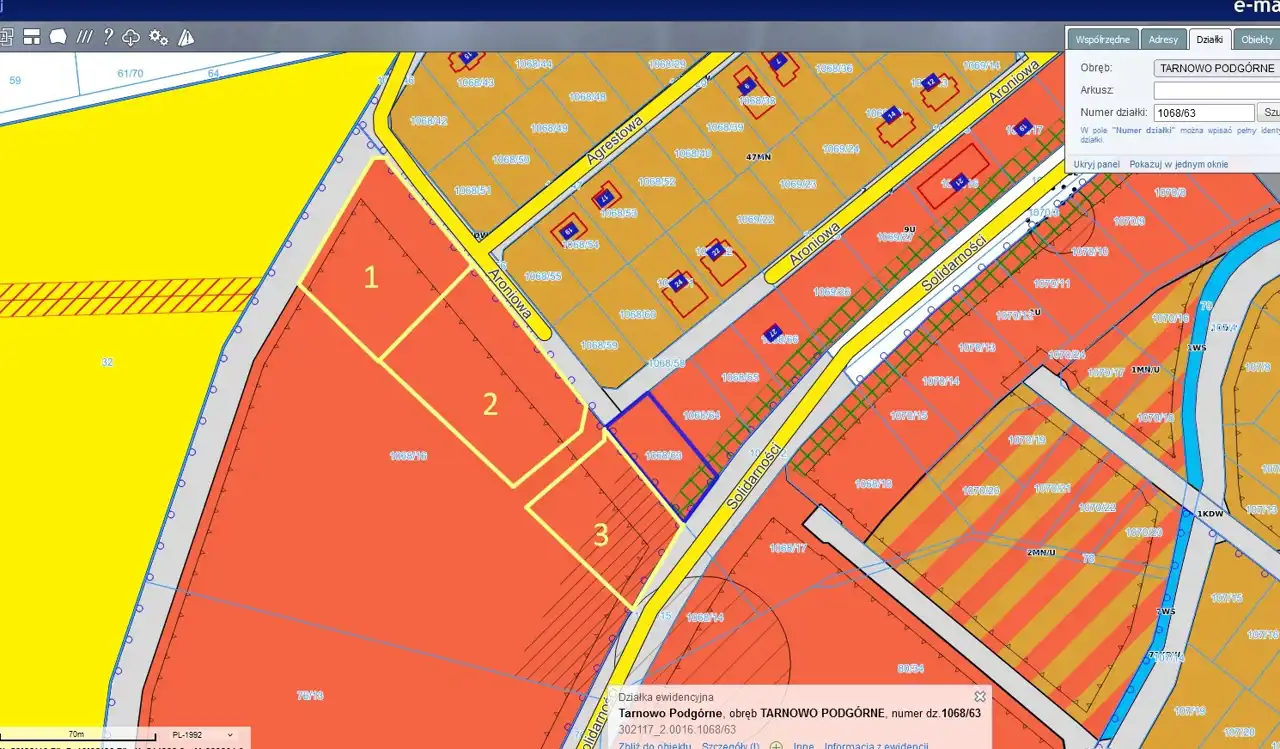This screenshot has height=749, width=1280.
Task: Click the Numer działki input field
Action: 1203,113
